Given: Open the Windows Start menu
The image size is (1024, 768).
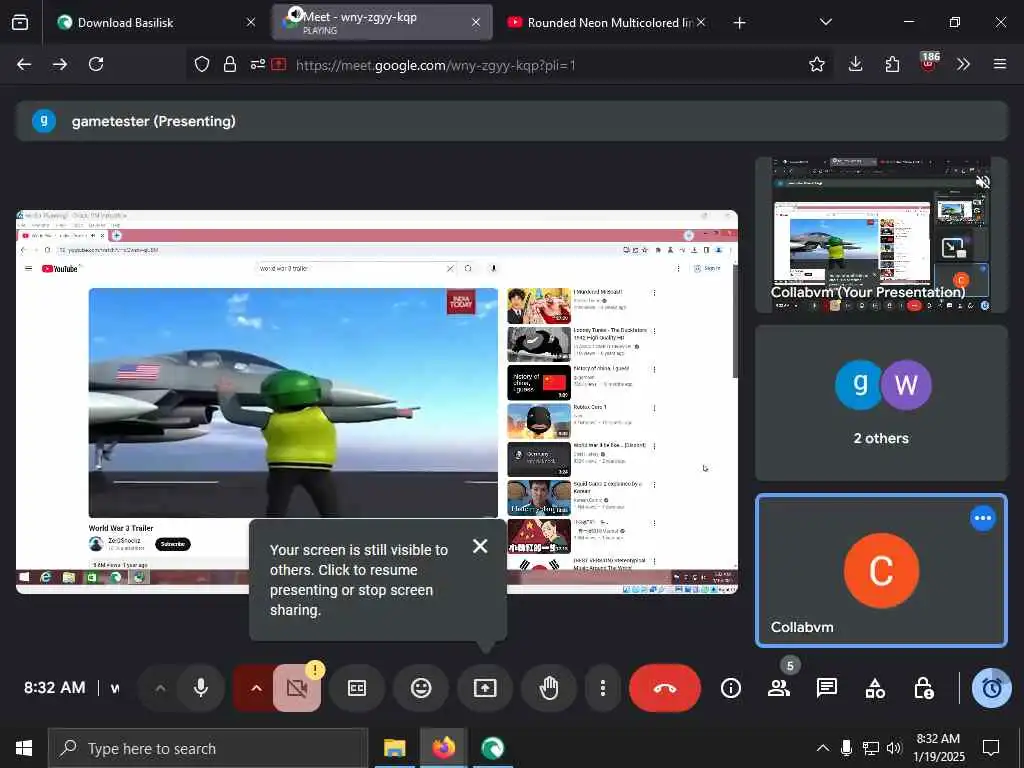Looking at the screenshot, I should point(24,748).
